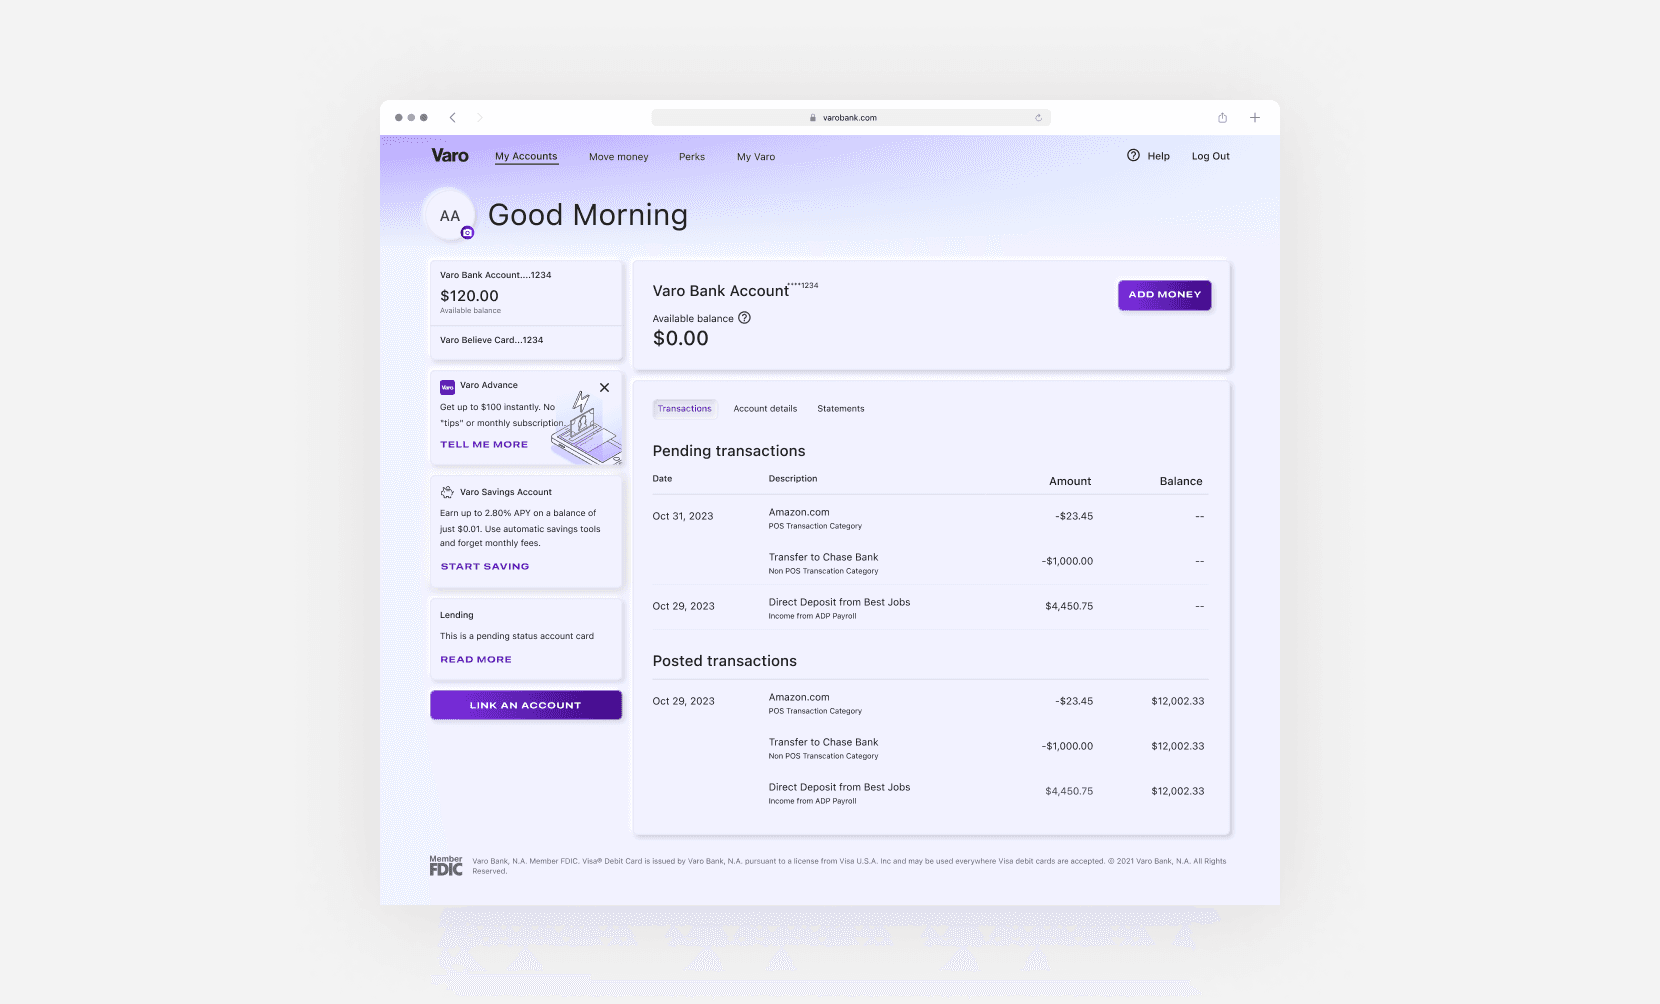Click the $120.00 balance in sidebar
The width and height of the screenshot is (1660, 1004).
pyautogui.click(x=469, y=296)
